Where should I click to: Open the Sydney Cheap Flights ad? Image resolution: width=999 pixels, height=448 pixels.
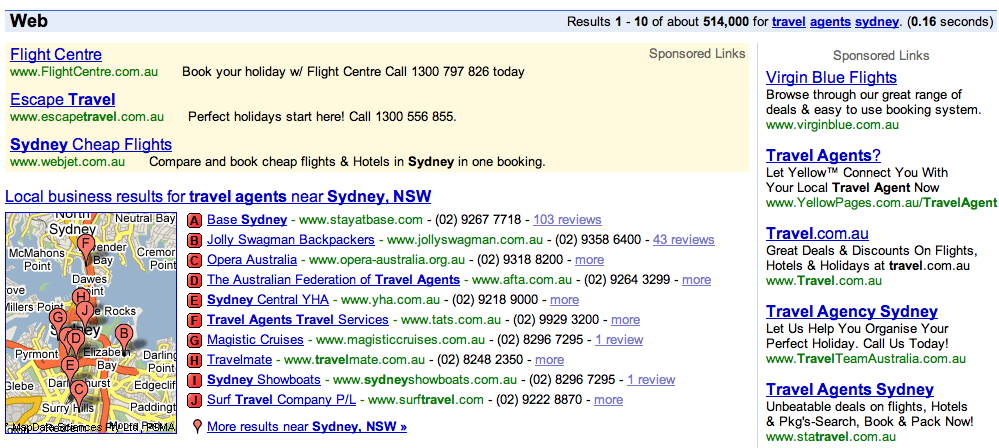click(91, 144)
